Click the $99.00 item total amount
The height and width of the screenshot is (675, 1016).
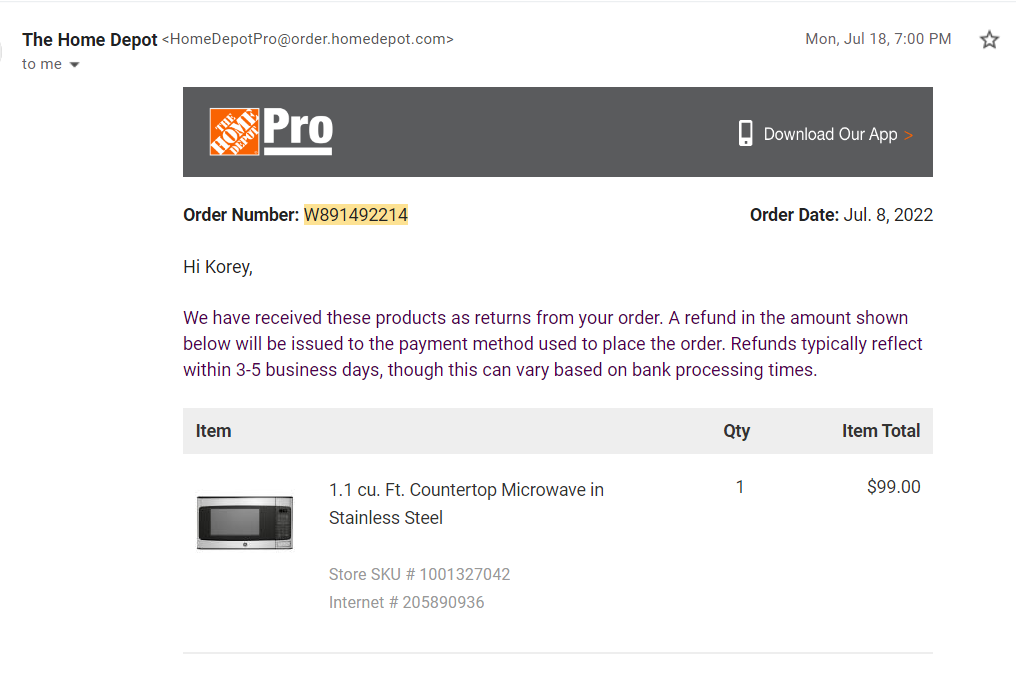pos(894,487)
